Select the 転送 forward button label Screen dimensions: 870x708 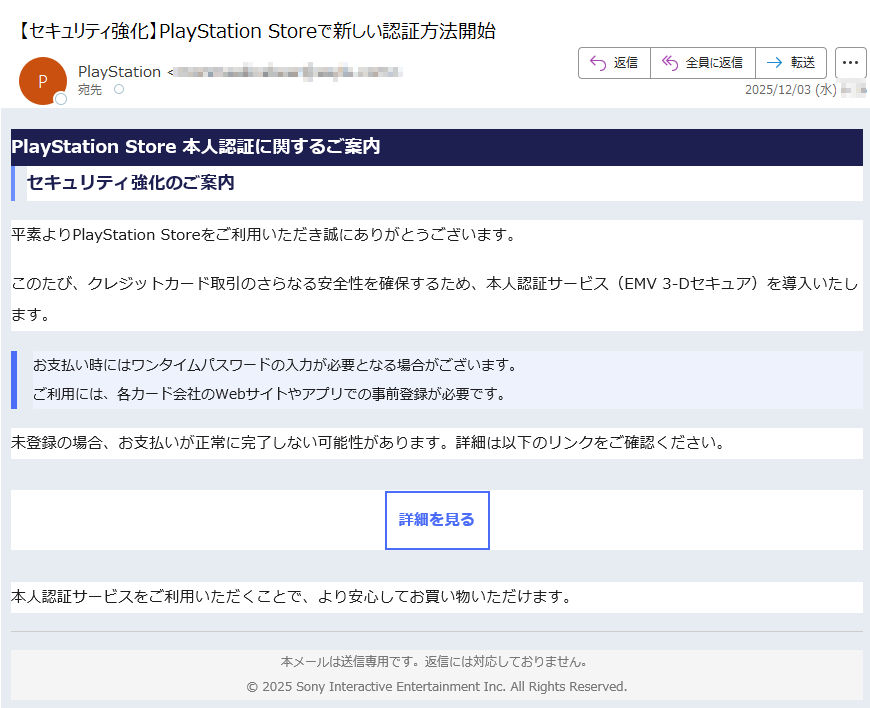point(803,63)
